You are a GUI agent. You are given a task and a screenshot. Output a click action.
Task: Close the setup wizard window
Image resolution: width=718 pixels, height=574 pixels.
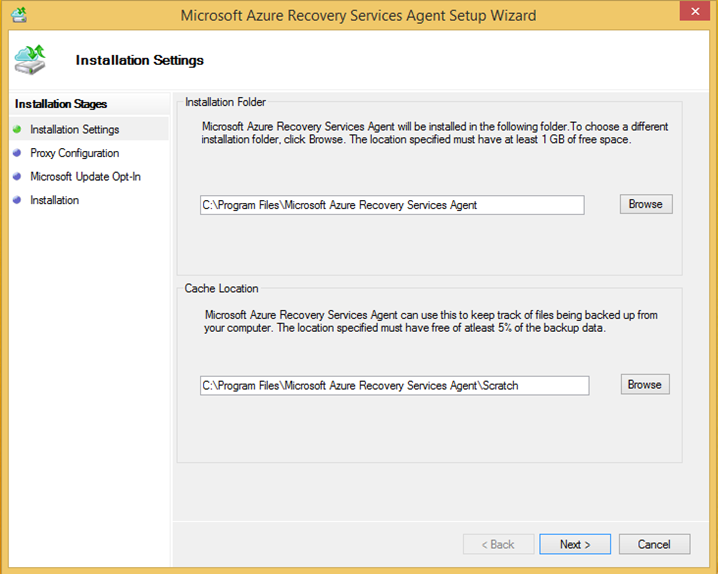pos(695,11)
